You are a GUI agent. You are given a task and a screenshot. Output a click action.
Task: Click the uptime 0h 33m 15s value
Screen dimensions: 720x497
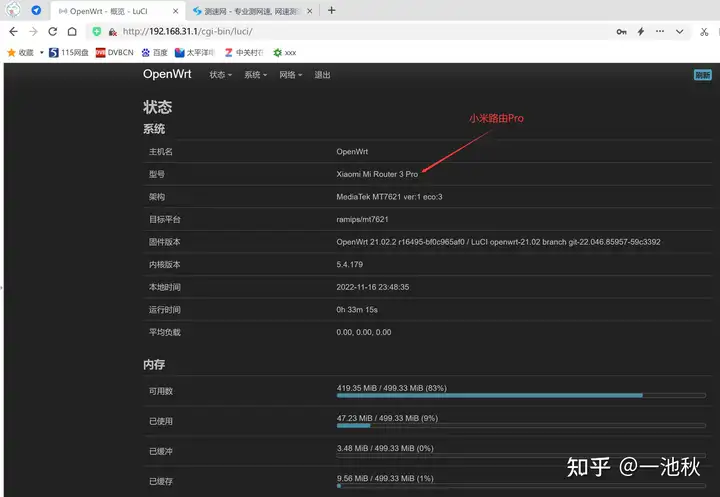[x=357, y=309]
